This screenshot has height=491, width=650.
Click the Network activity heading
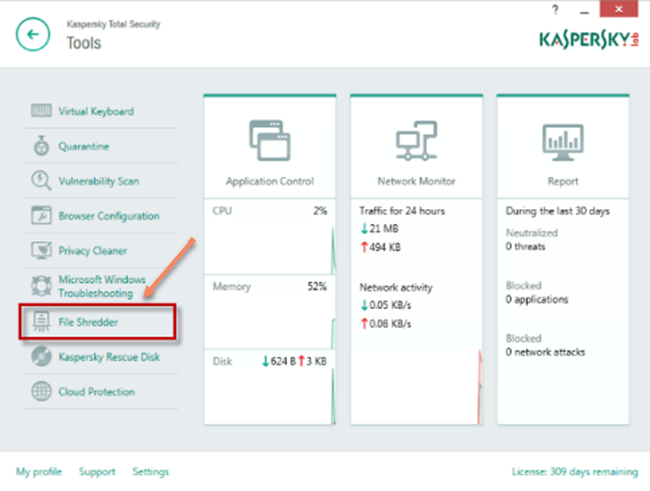[x=396, y=287]
